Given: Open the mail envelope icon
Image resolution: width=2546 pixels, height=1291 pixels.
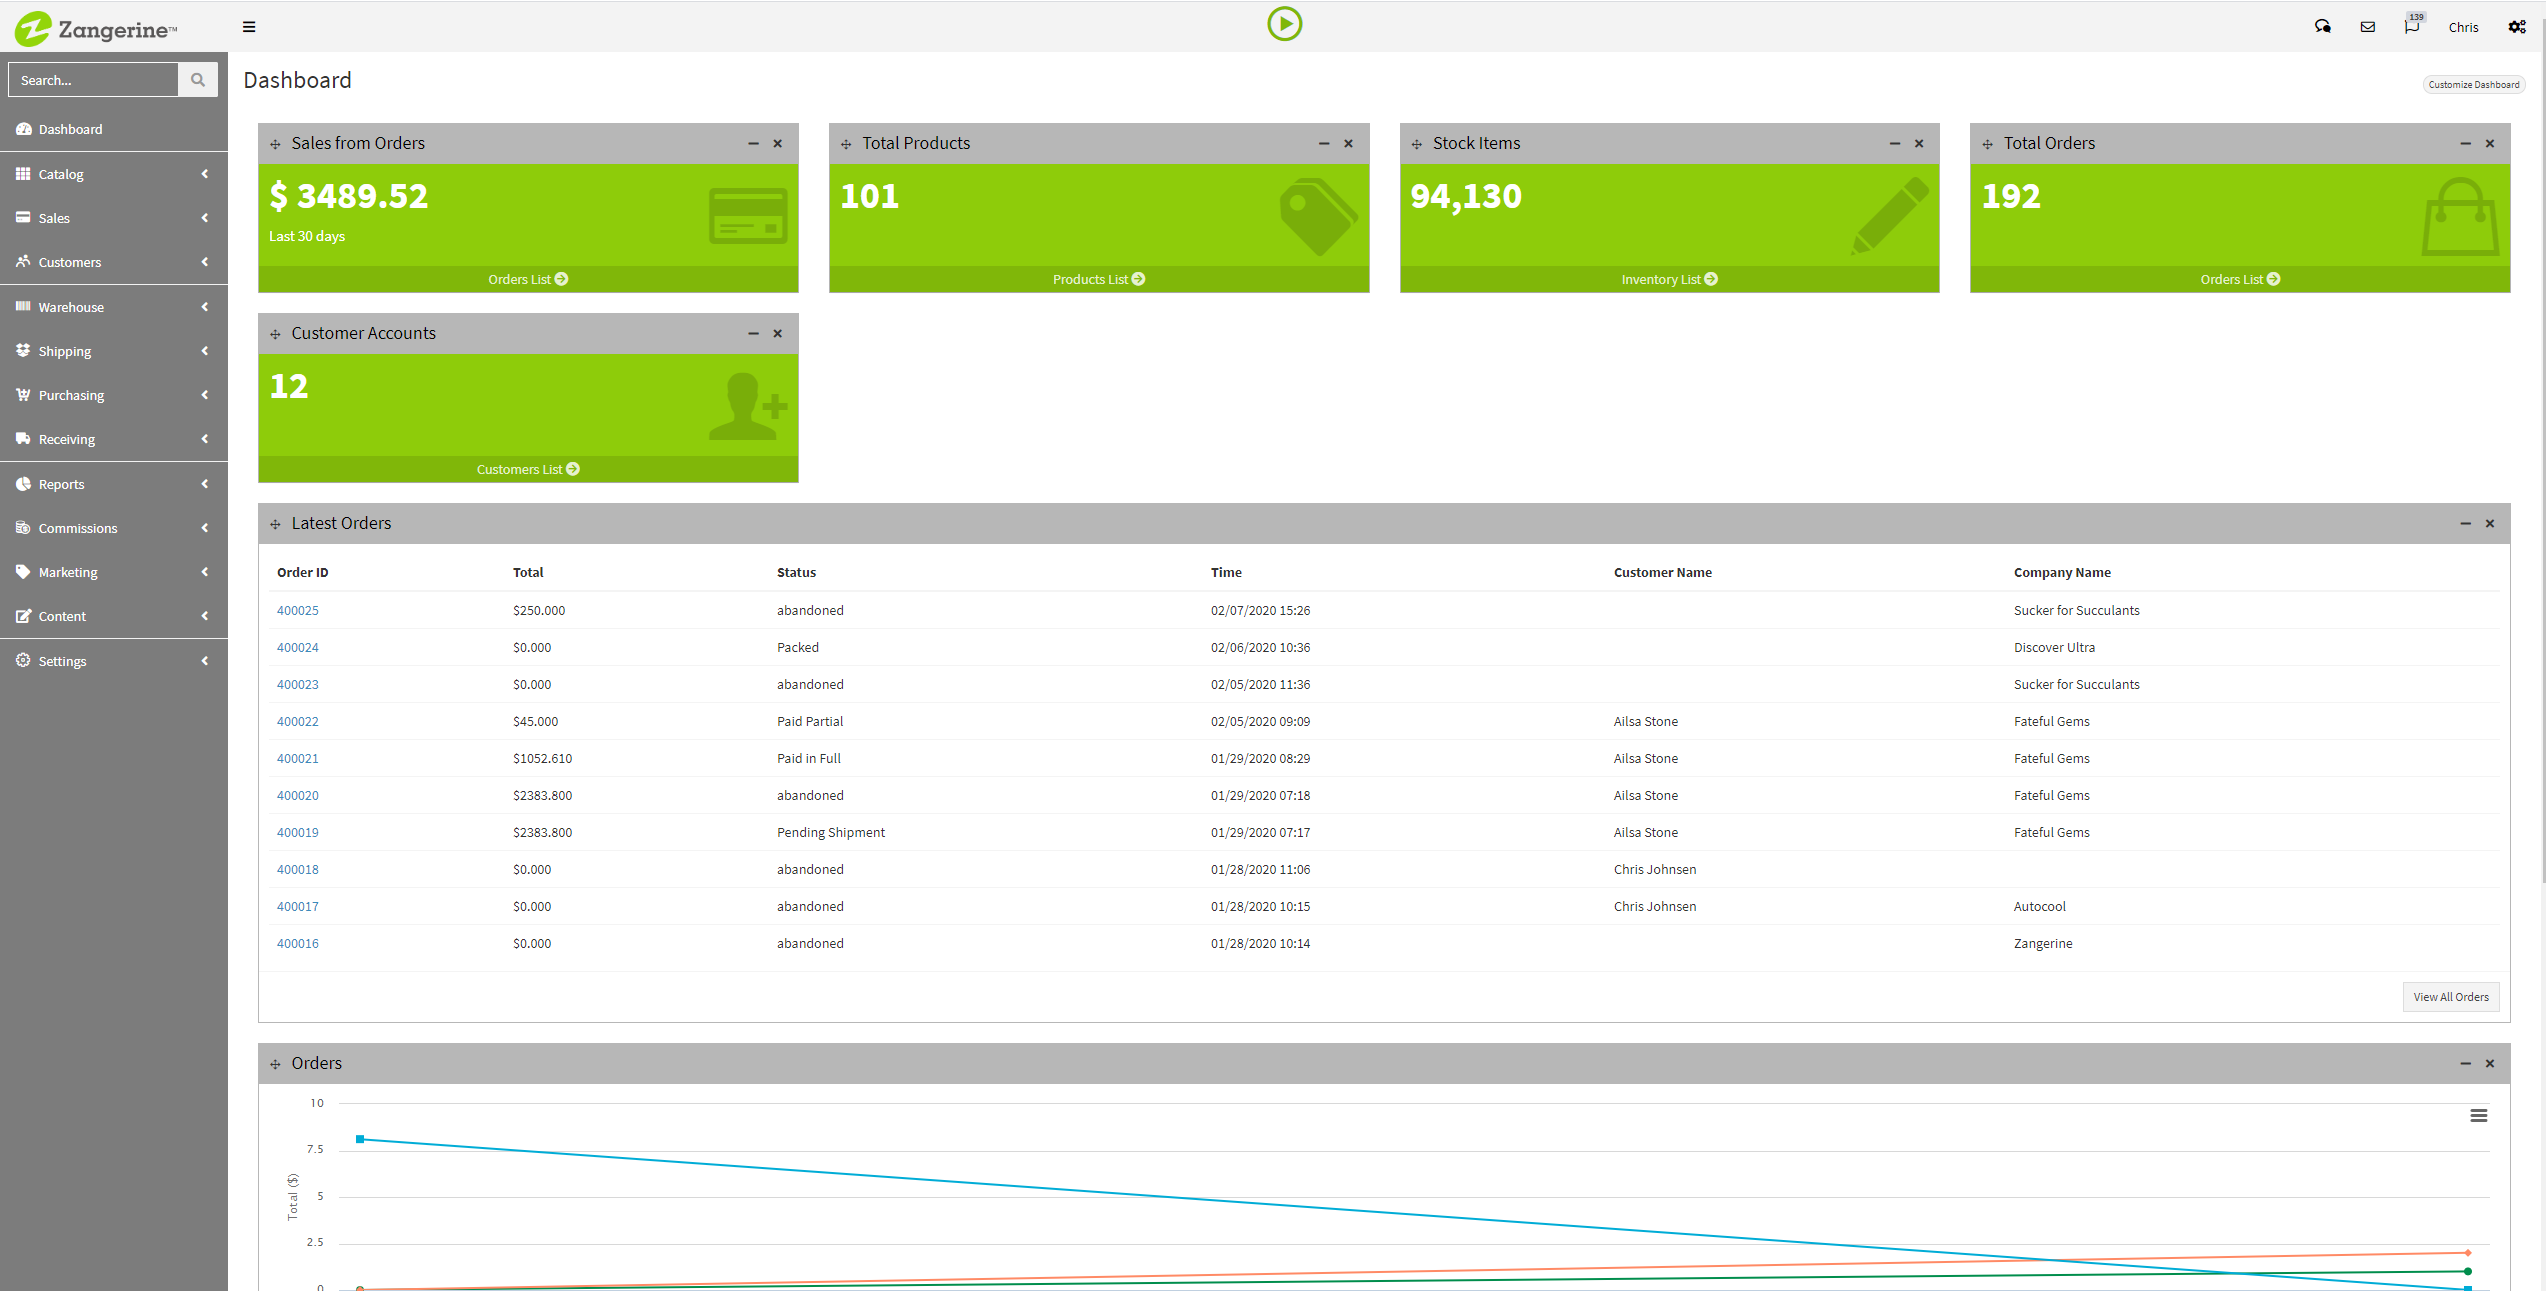Looking at the screenshot, I should pos(2367,27).
